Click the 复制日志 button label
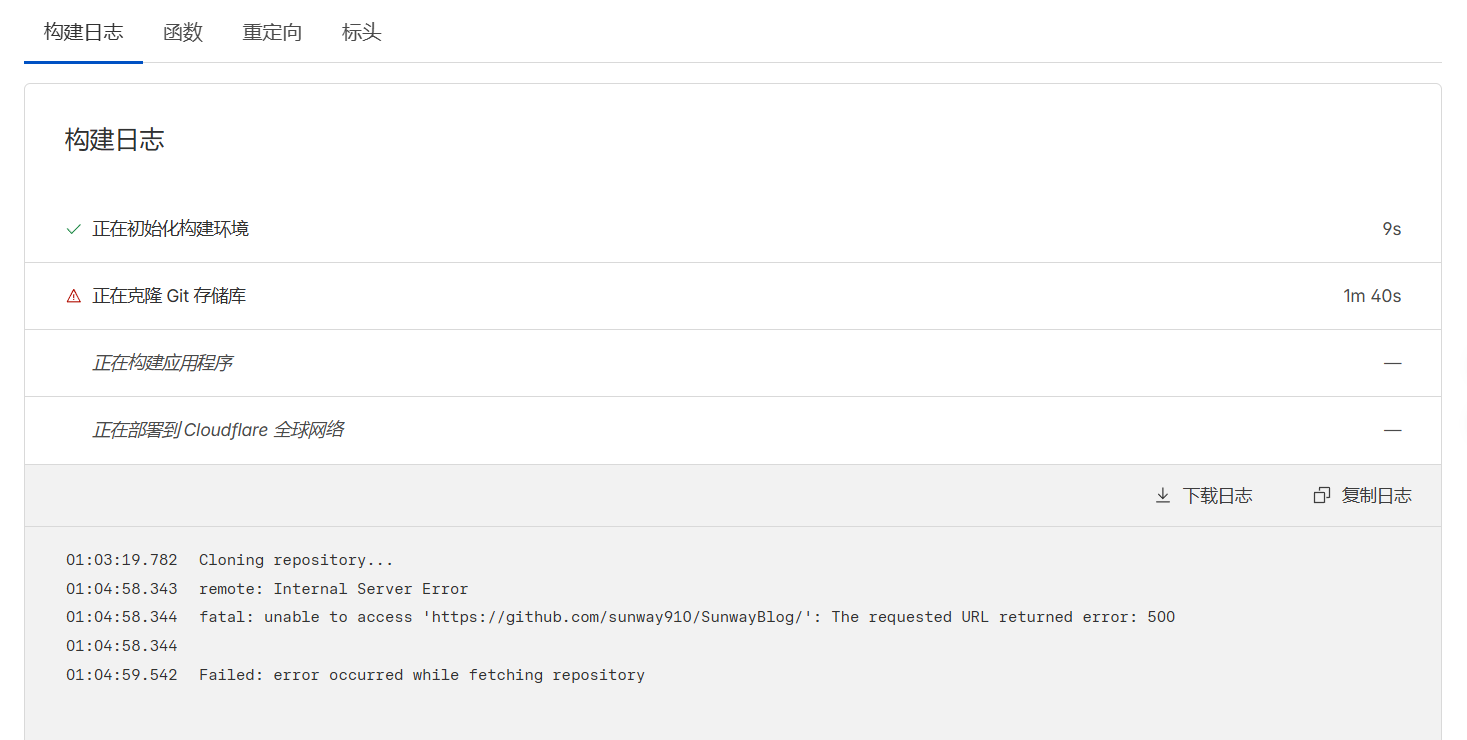 coord(1376,496)
